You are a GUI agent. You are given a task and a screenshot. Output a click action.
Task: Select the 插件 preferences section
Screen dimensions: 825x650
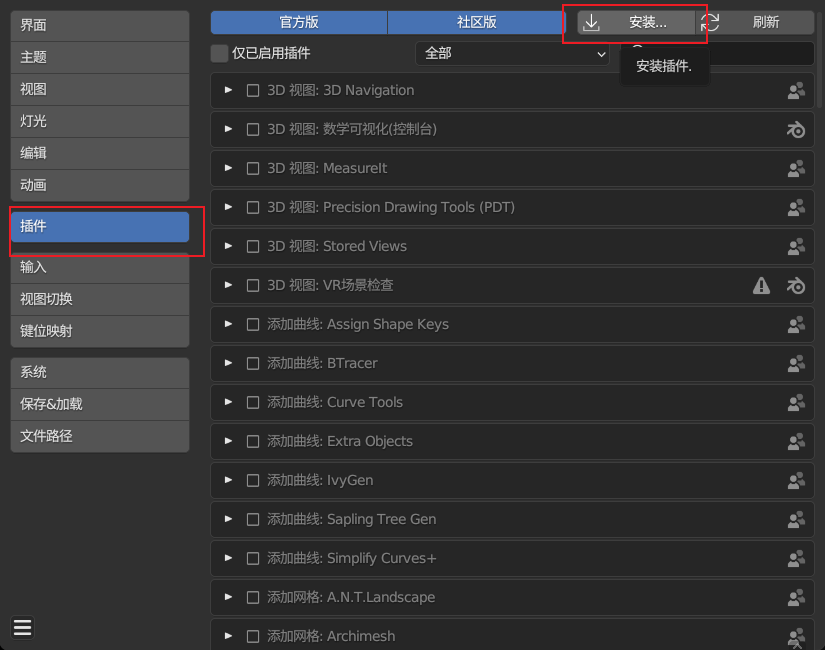click(x=100, y=227)
